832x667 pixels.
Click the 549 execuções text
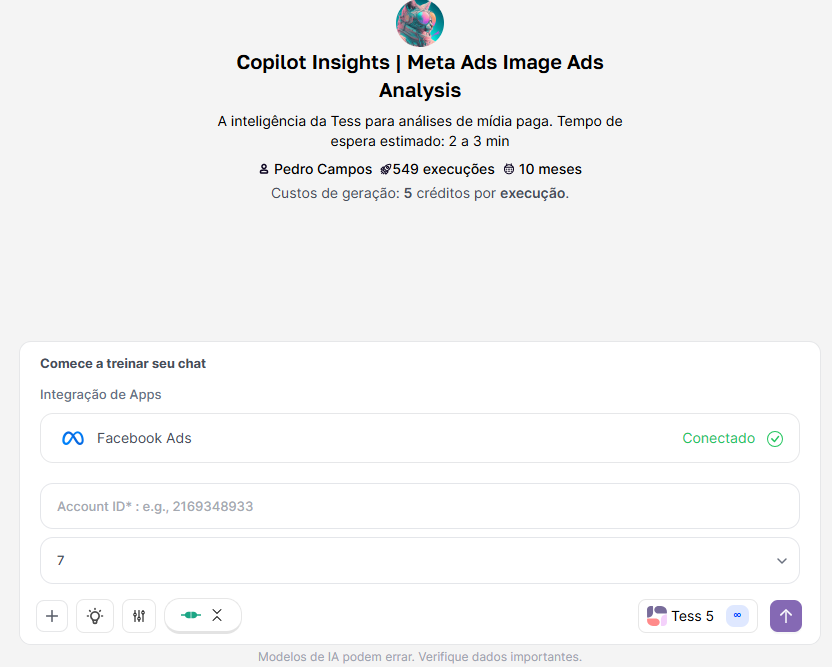pyautogui.click(x=444, y=169)
